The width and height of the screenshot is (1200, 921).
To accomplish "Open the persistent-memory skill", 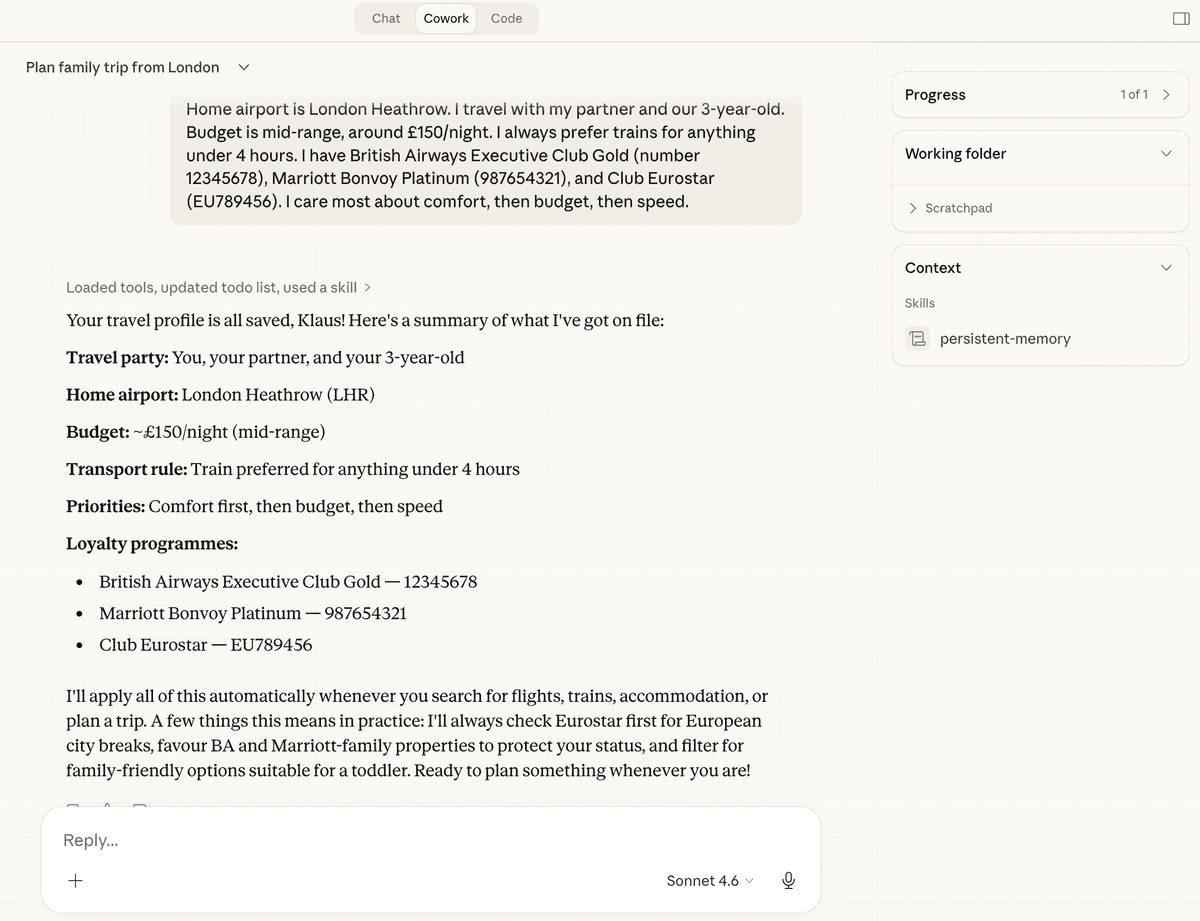I will (x=1005, y=339).
